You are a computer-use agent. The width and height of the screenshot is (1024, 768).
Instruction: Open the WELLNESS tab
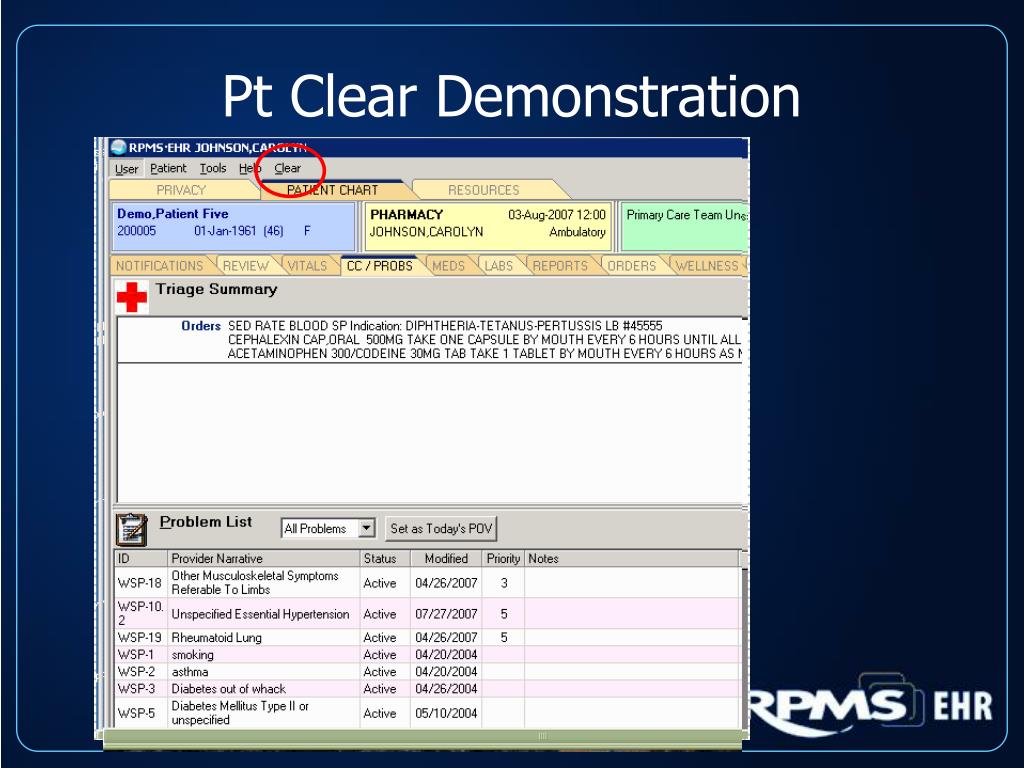pos(707,266)
